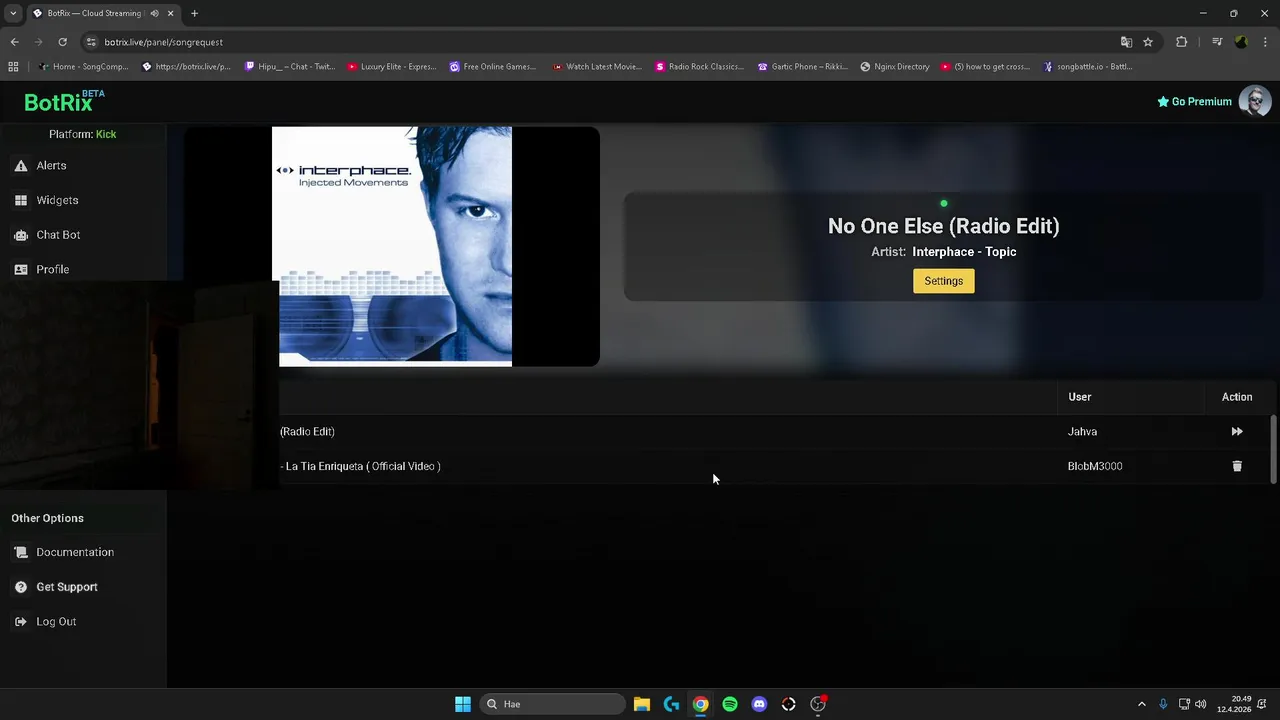Open the user avatar menu
Image resolution: width=1280 pixels, height=720 pixels.
tap(1255, 101)
